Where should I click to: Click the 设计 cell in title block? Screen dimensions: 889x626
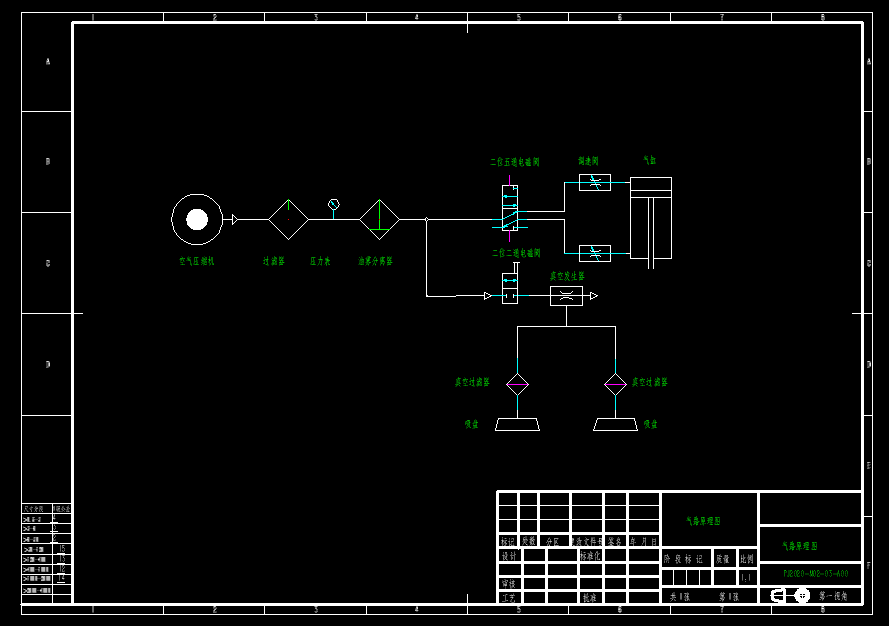pyautogui.click(x=509, y=556)
